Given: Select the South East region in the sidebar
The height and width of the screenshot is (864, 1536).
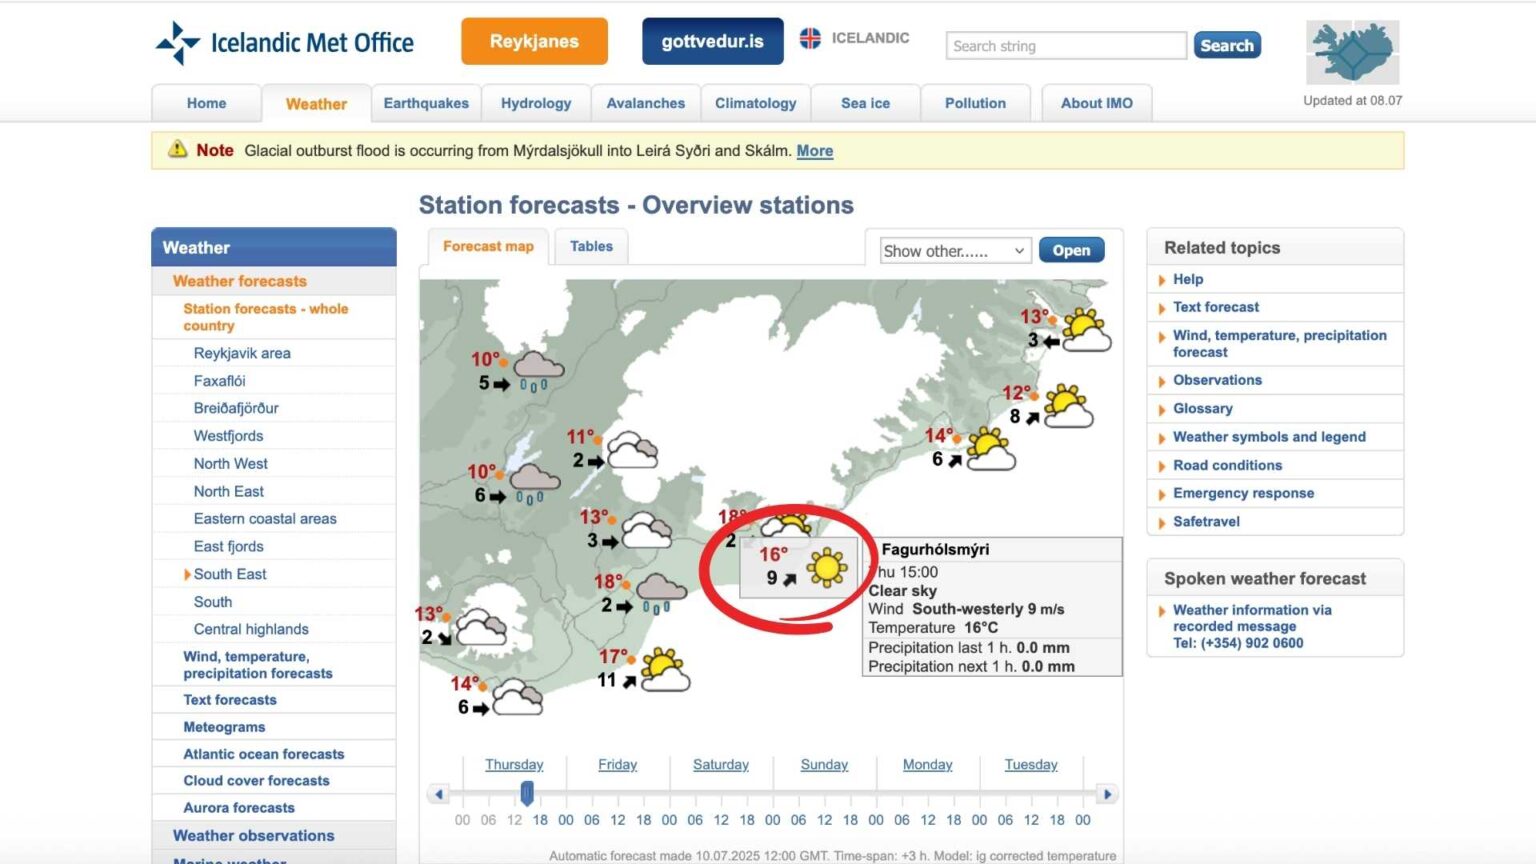Looking at the screenshot, I should pyautogui.click(x=230, y=574).
